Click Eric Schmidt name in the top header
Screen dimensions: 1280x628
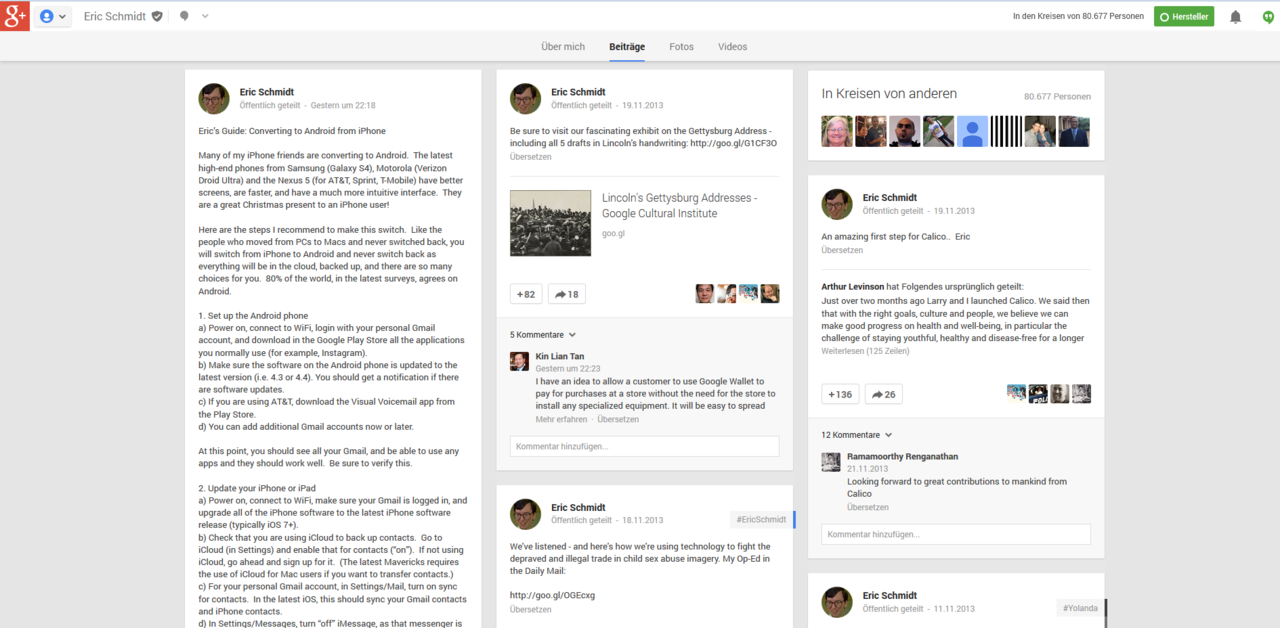coord(115,17)
